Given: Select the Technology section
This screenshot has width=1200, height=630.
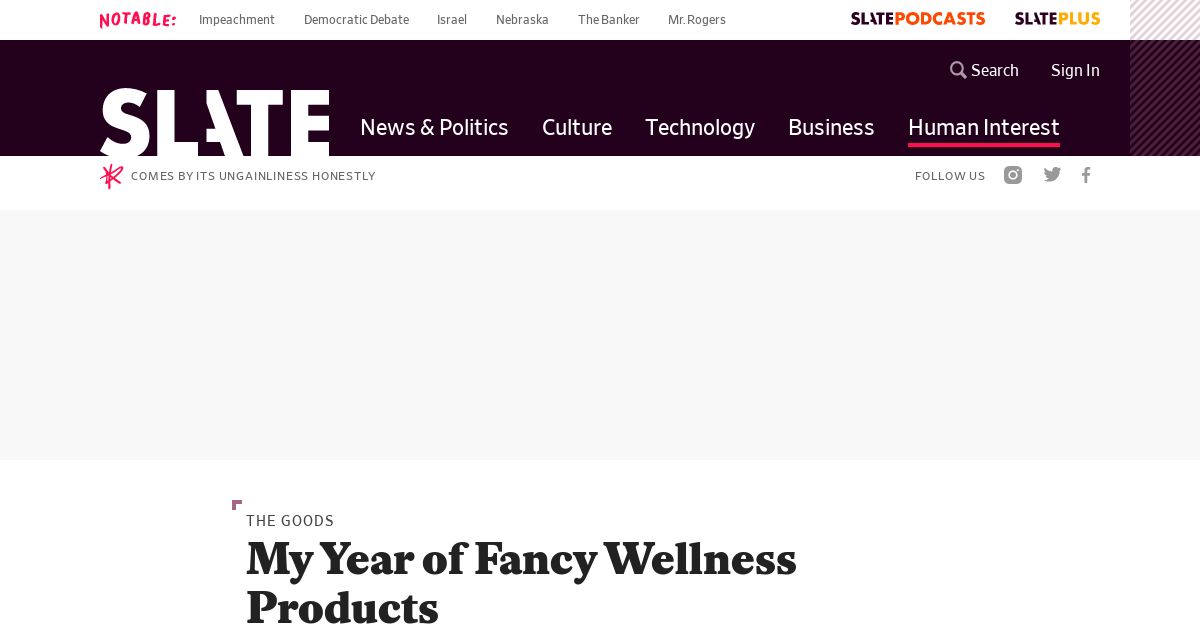Looking at the screenshot, I should pyautogui.click(x=700, y=127).
